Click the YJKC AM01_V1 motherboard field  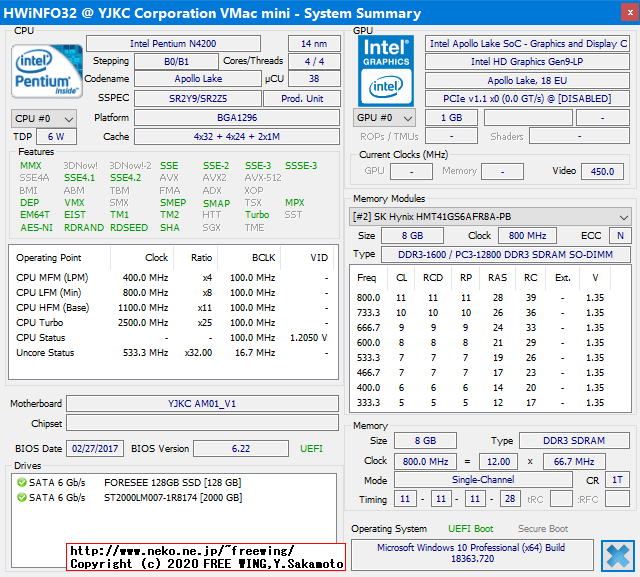click(202, 404)
